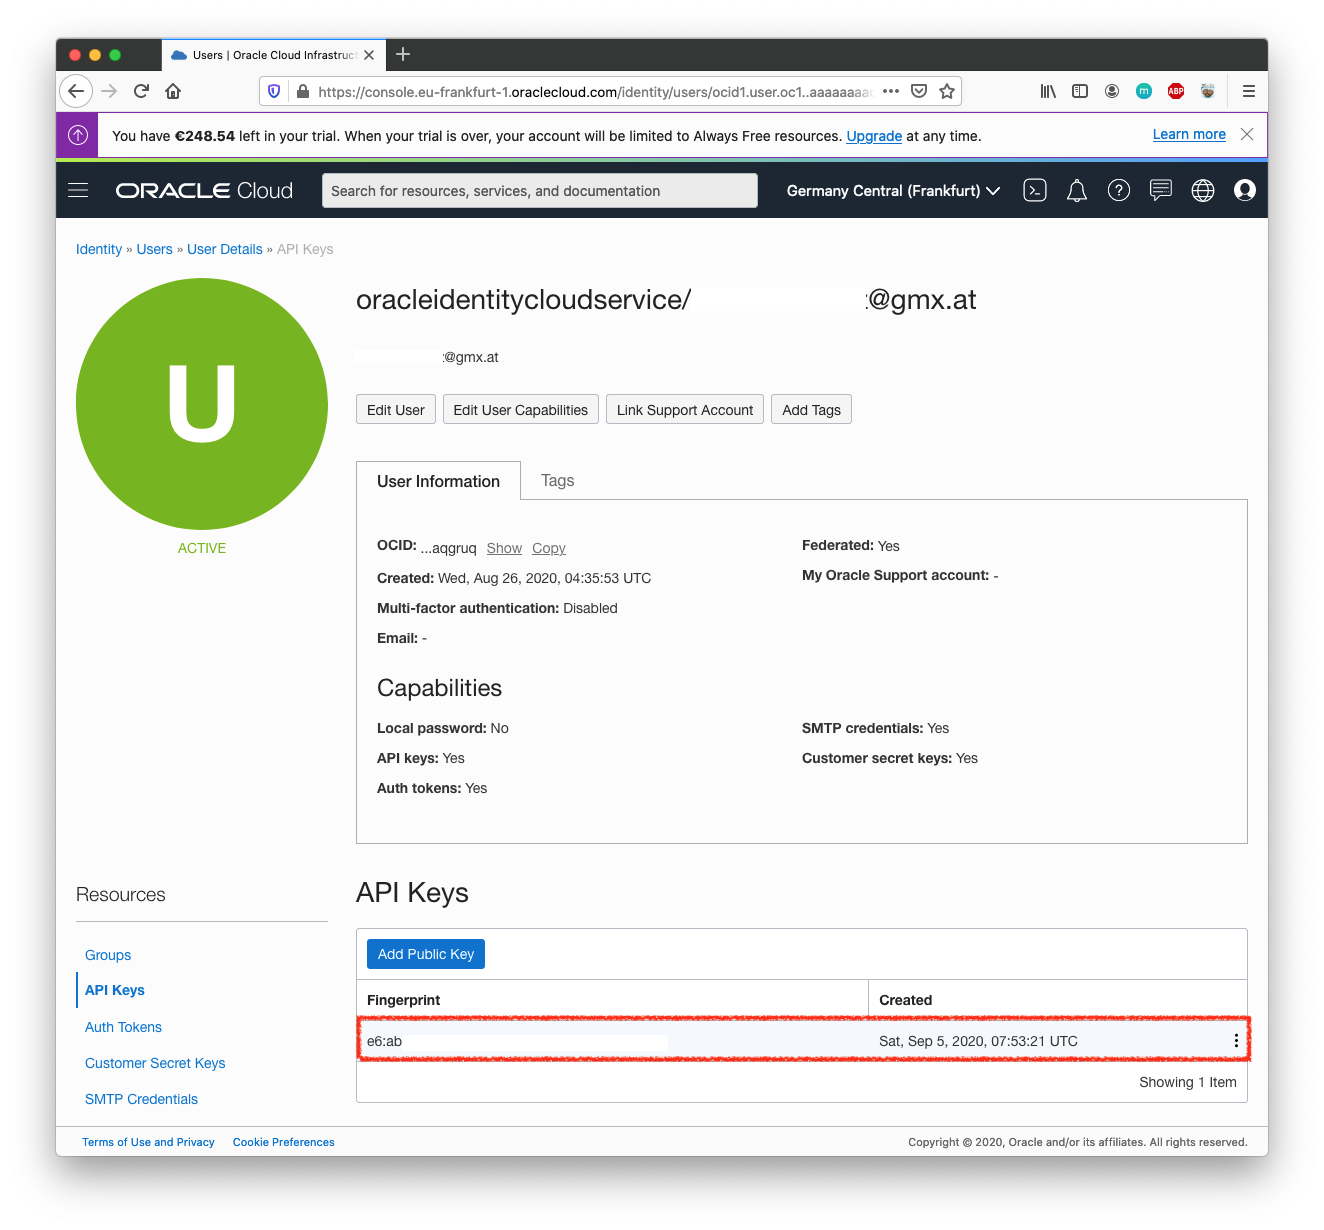Open a new browser tab
This screenshot has width=1324, height=1230.
[403, 54]
